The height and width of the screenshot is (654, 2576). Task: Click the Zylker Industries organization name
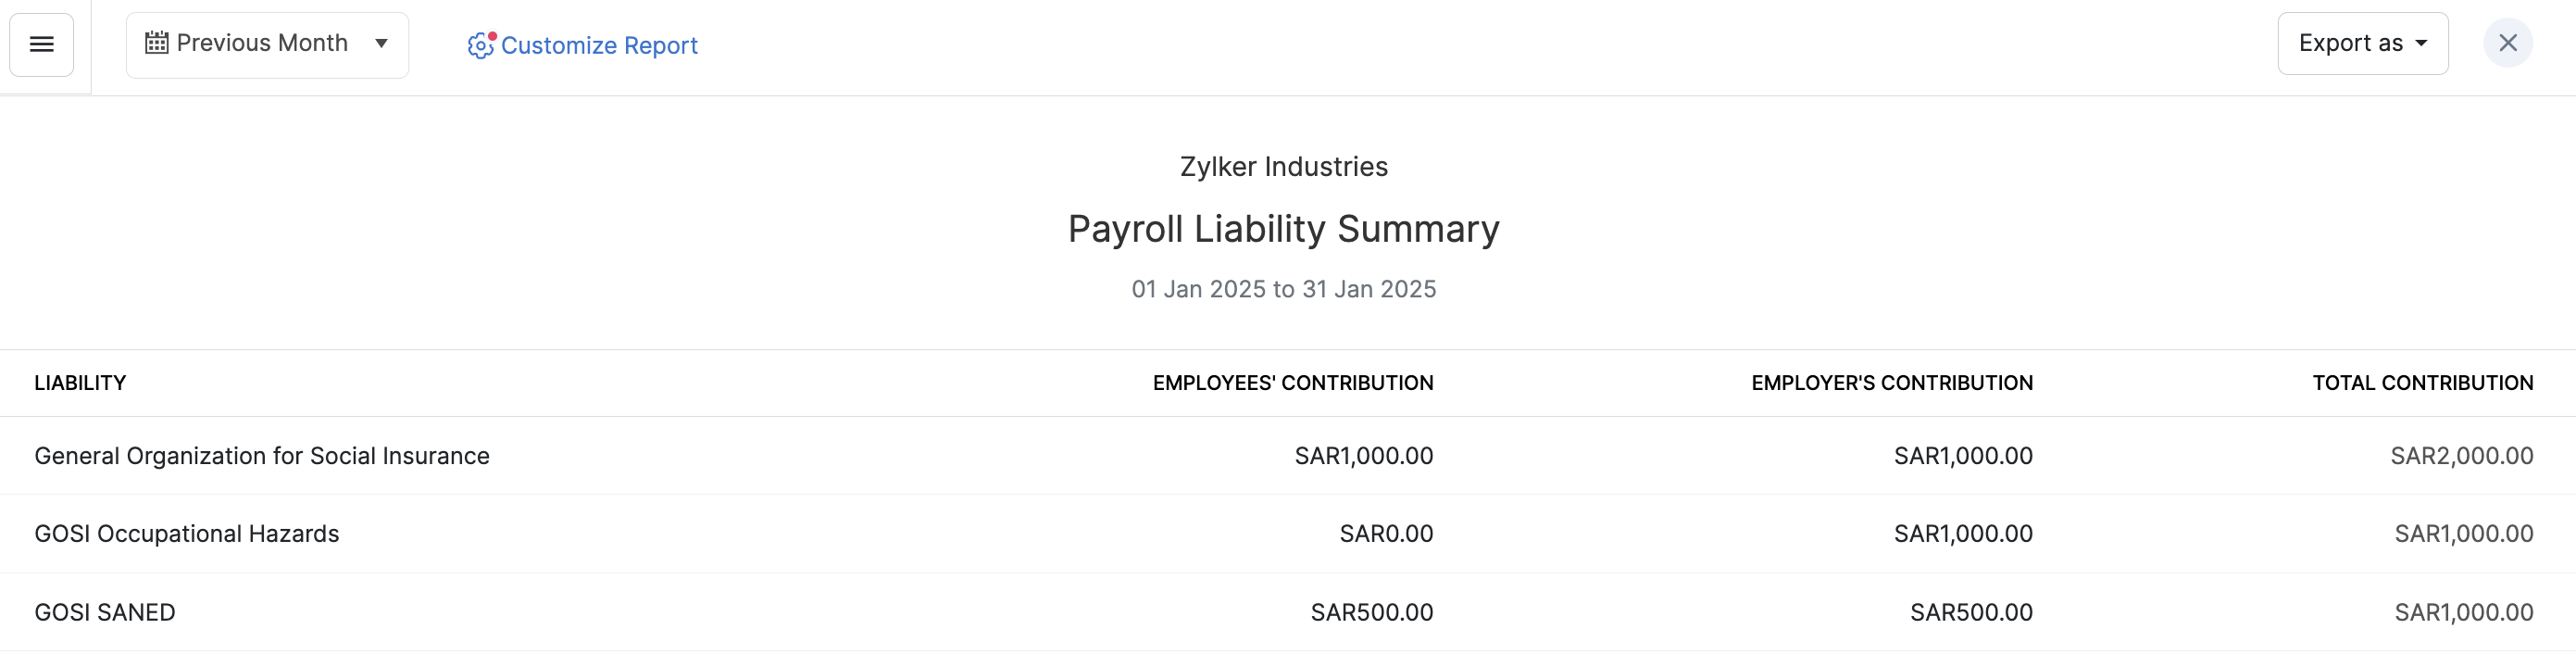[1283, 166]
